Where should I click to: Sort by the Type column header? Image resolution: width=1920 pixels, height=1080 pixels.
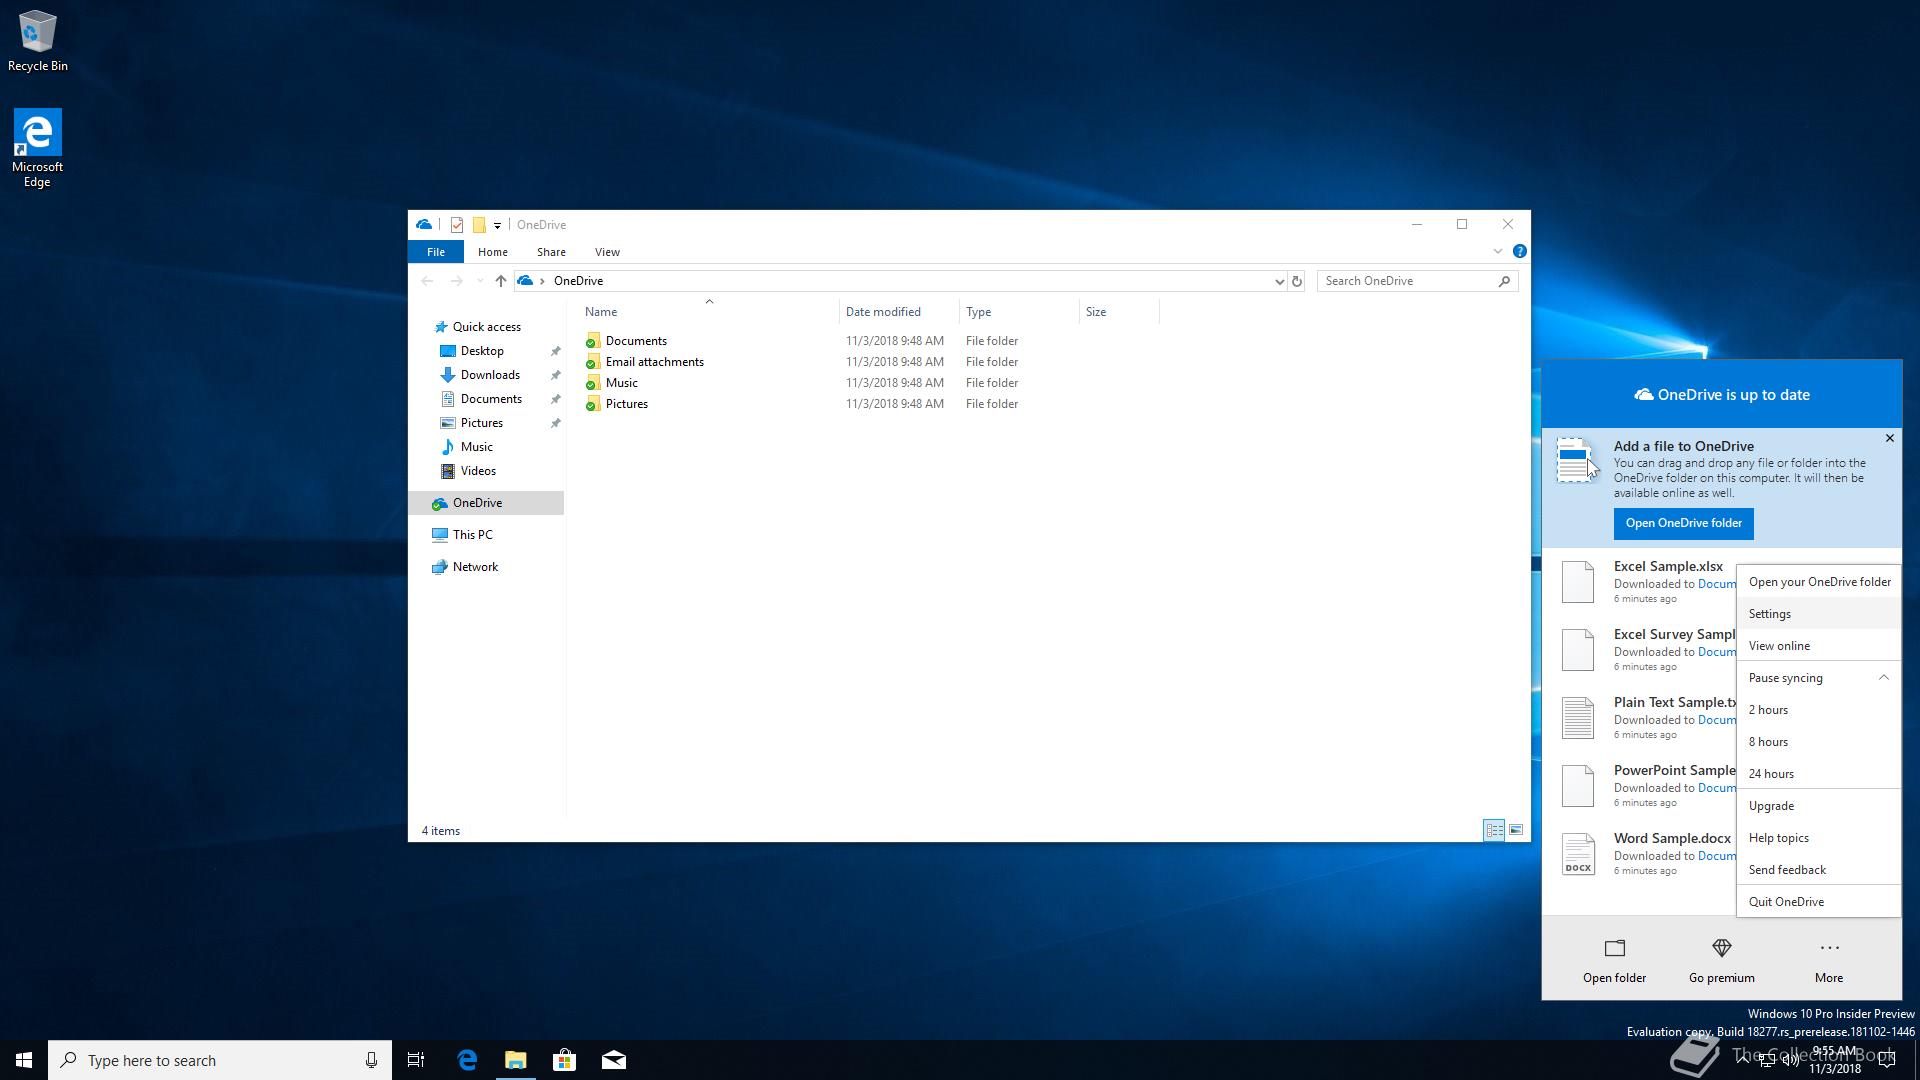(x=1019, y=312)
